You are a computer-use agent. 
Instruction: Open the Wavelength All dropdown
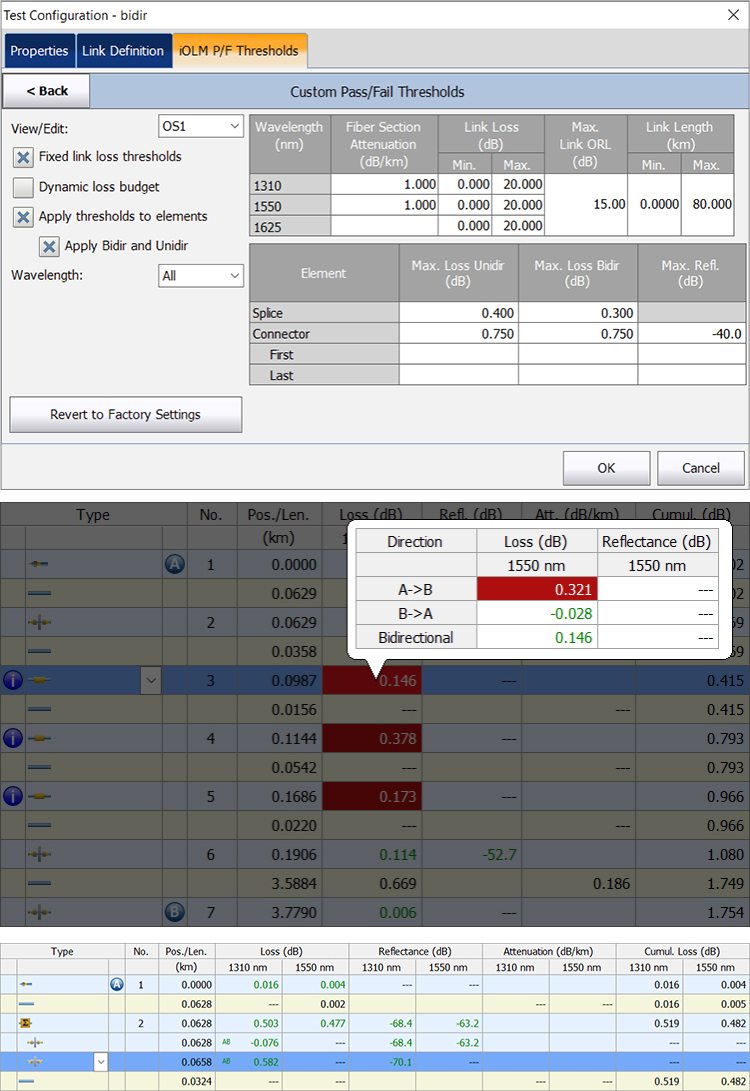[200, 276]
